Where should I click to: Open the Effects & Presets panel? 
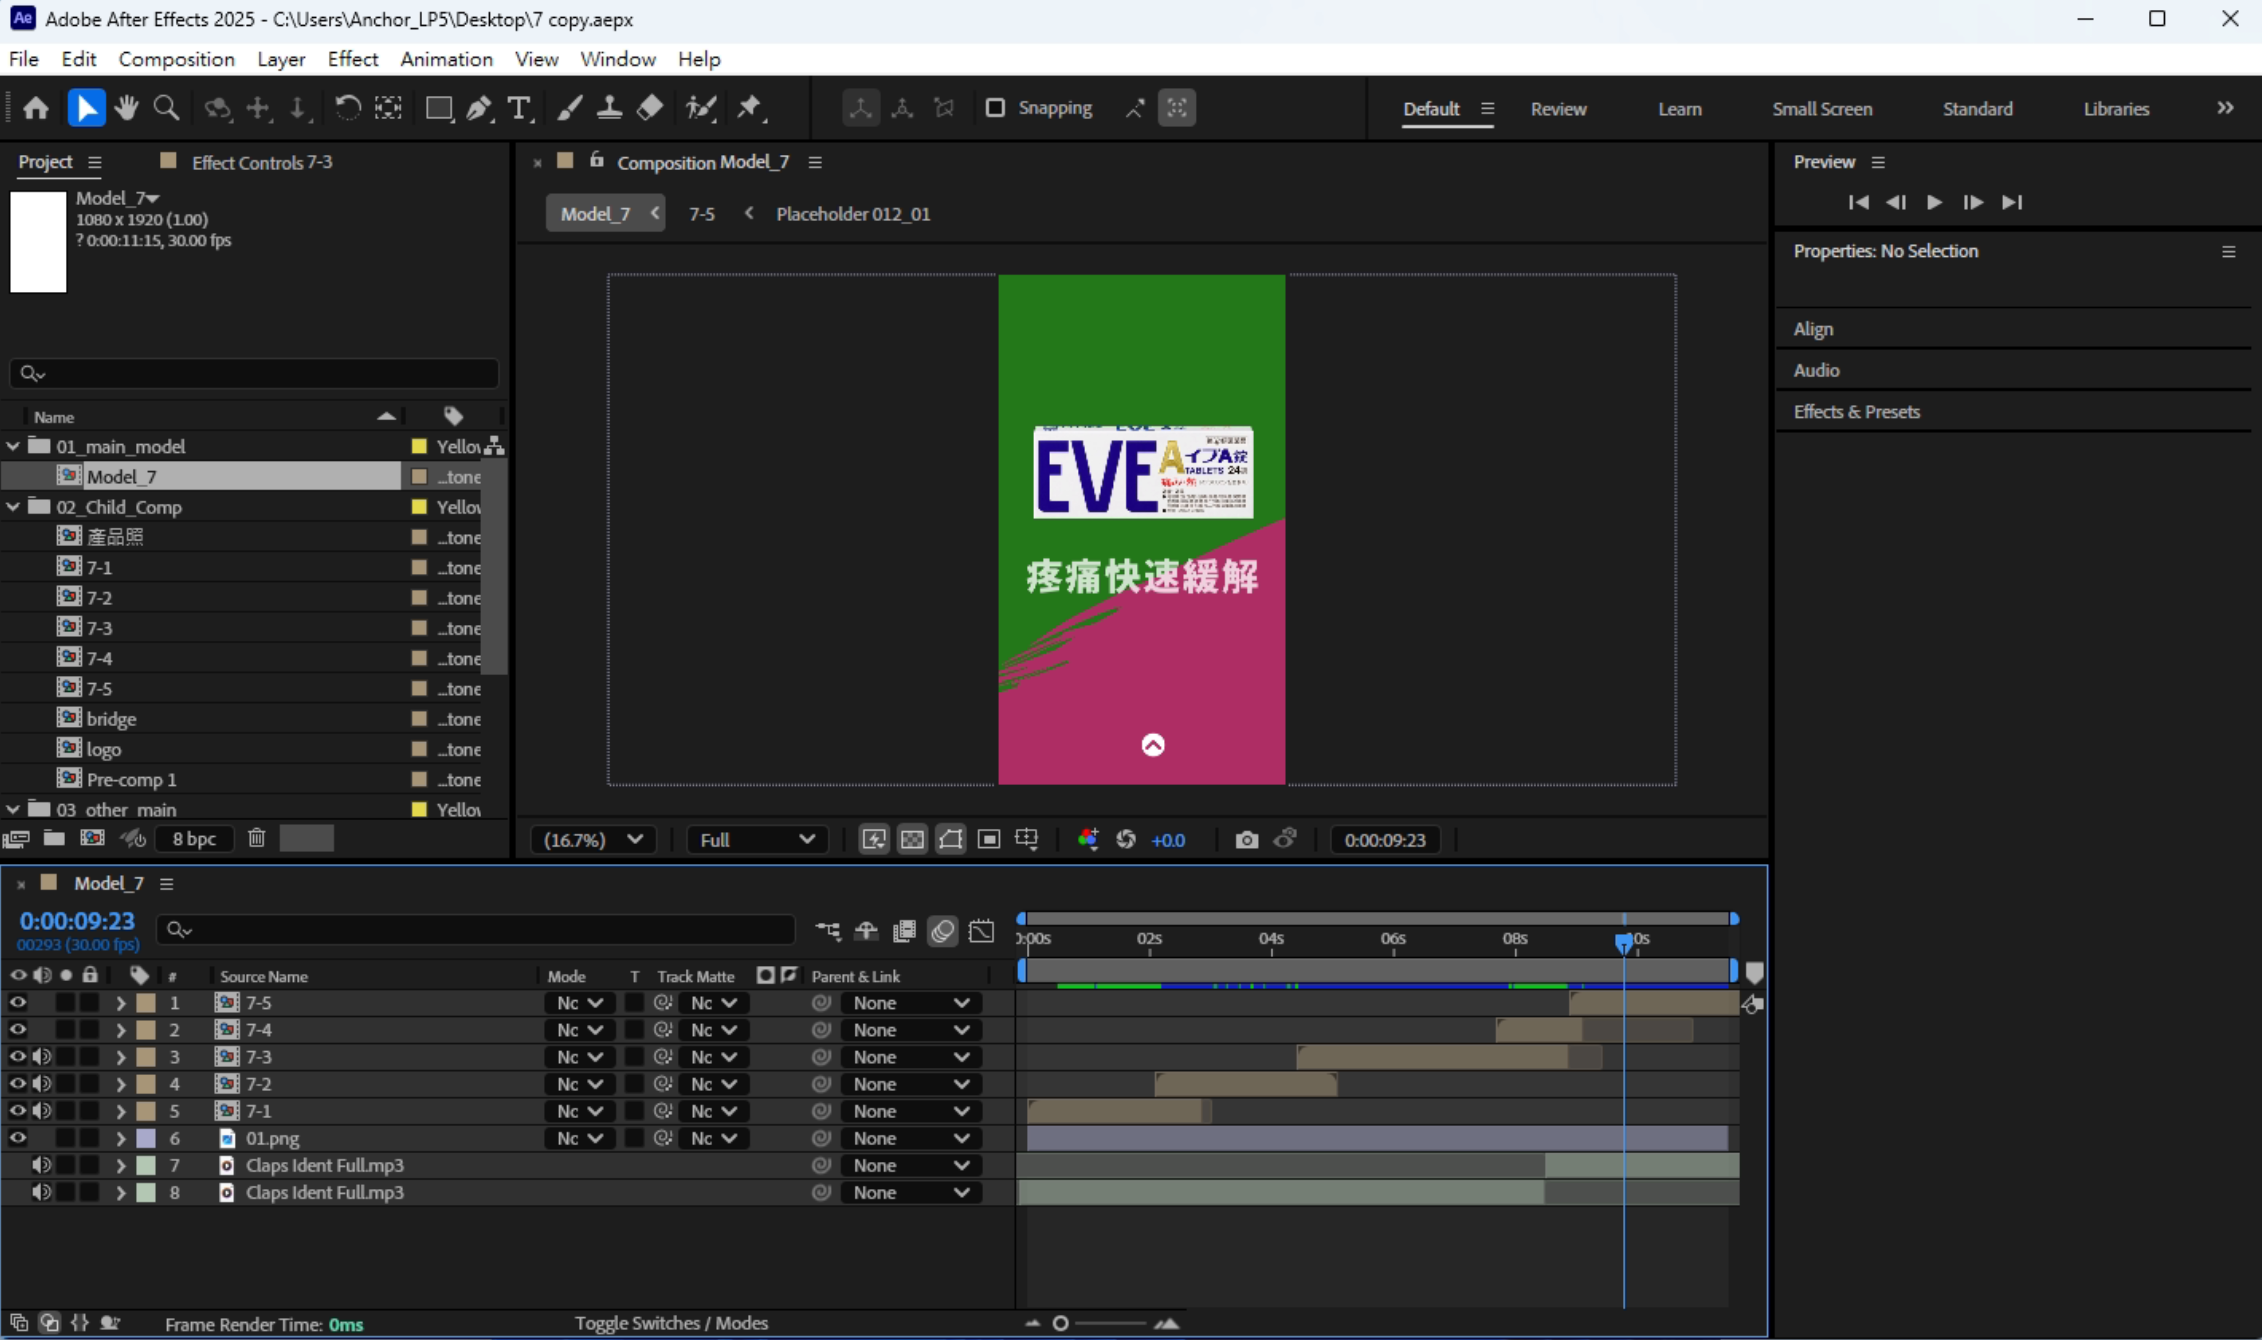[x=1856, y=412]
